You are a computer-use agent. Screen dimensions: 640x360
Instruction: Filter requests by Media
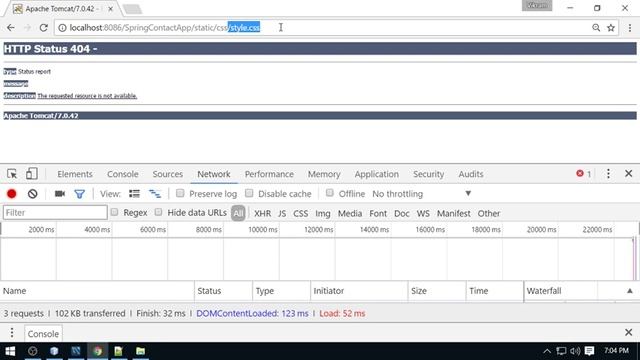(x=350, y=213)
